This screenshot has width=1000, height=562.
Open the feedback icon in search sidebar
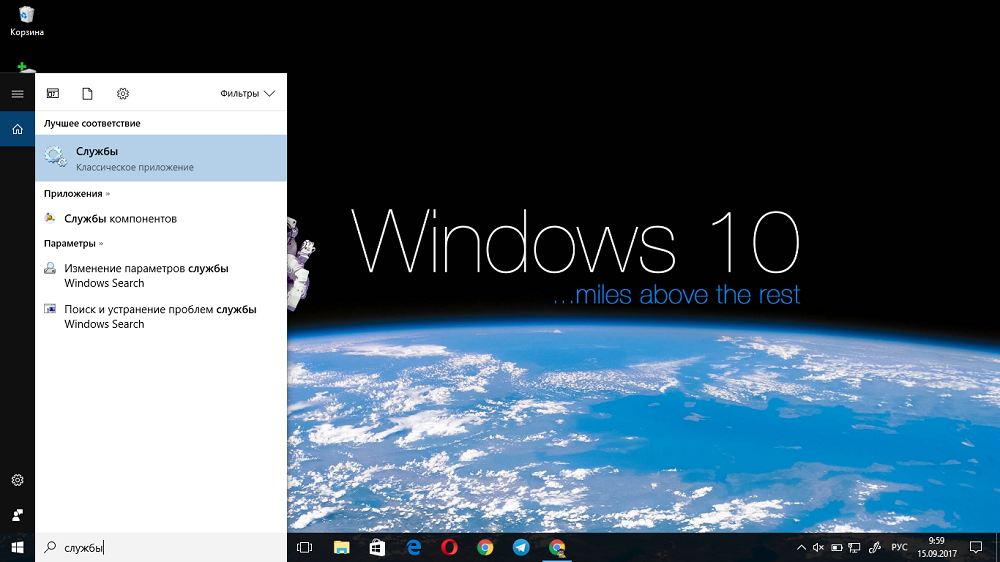(x=17, y=515)
